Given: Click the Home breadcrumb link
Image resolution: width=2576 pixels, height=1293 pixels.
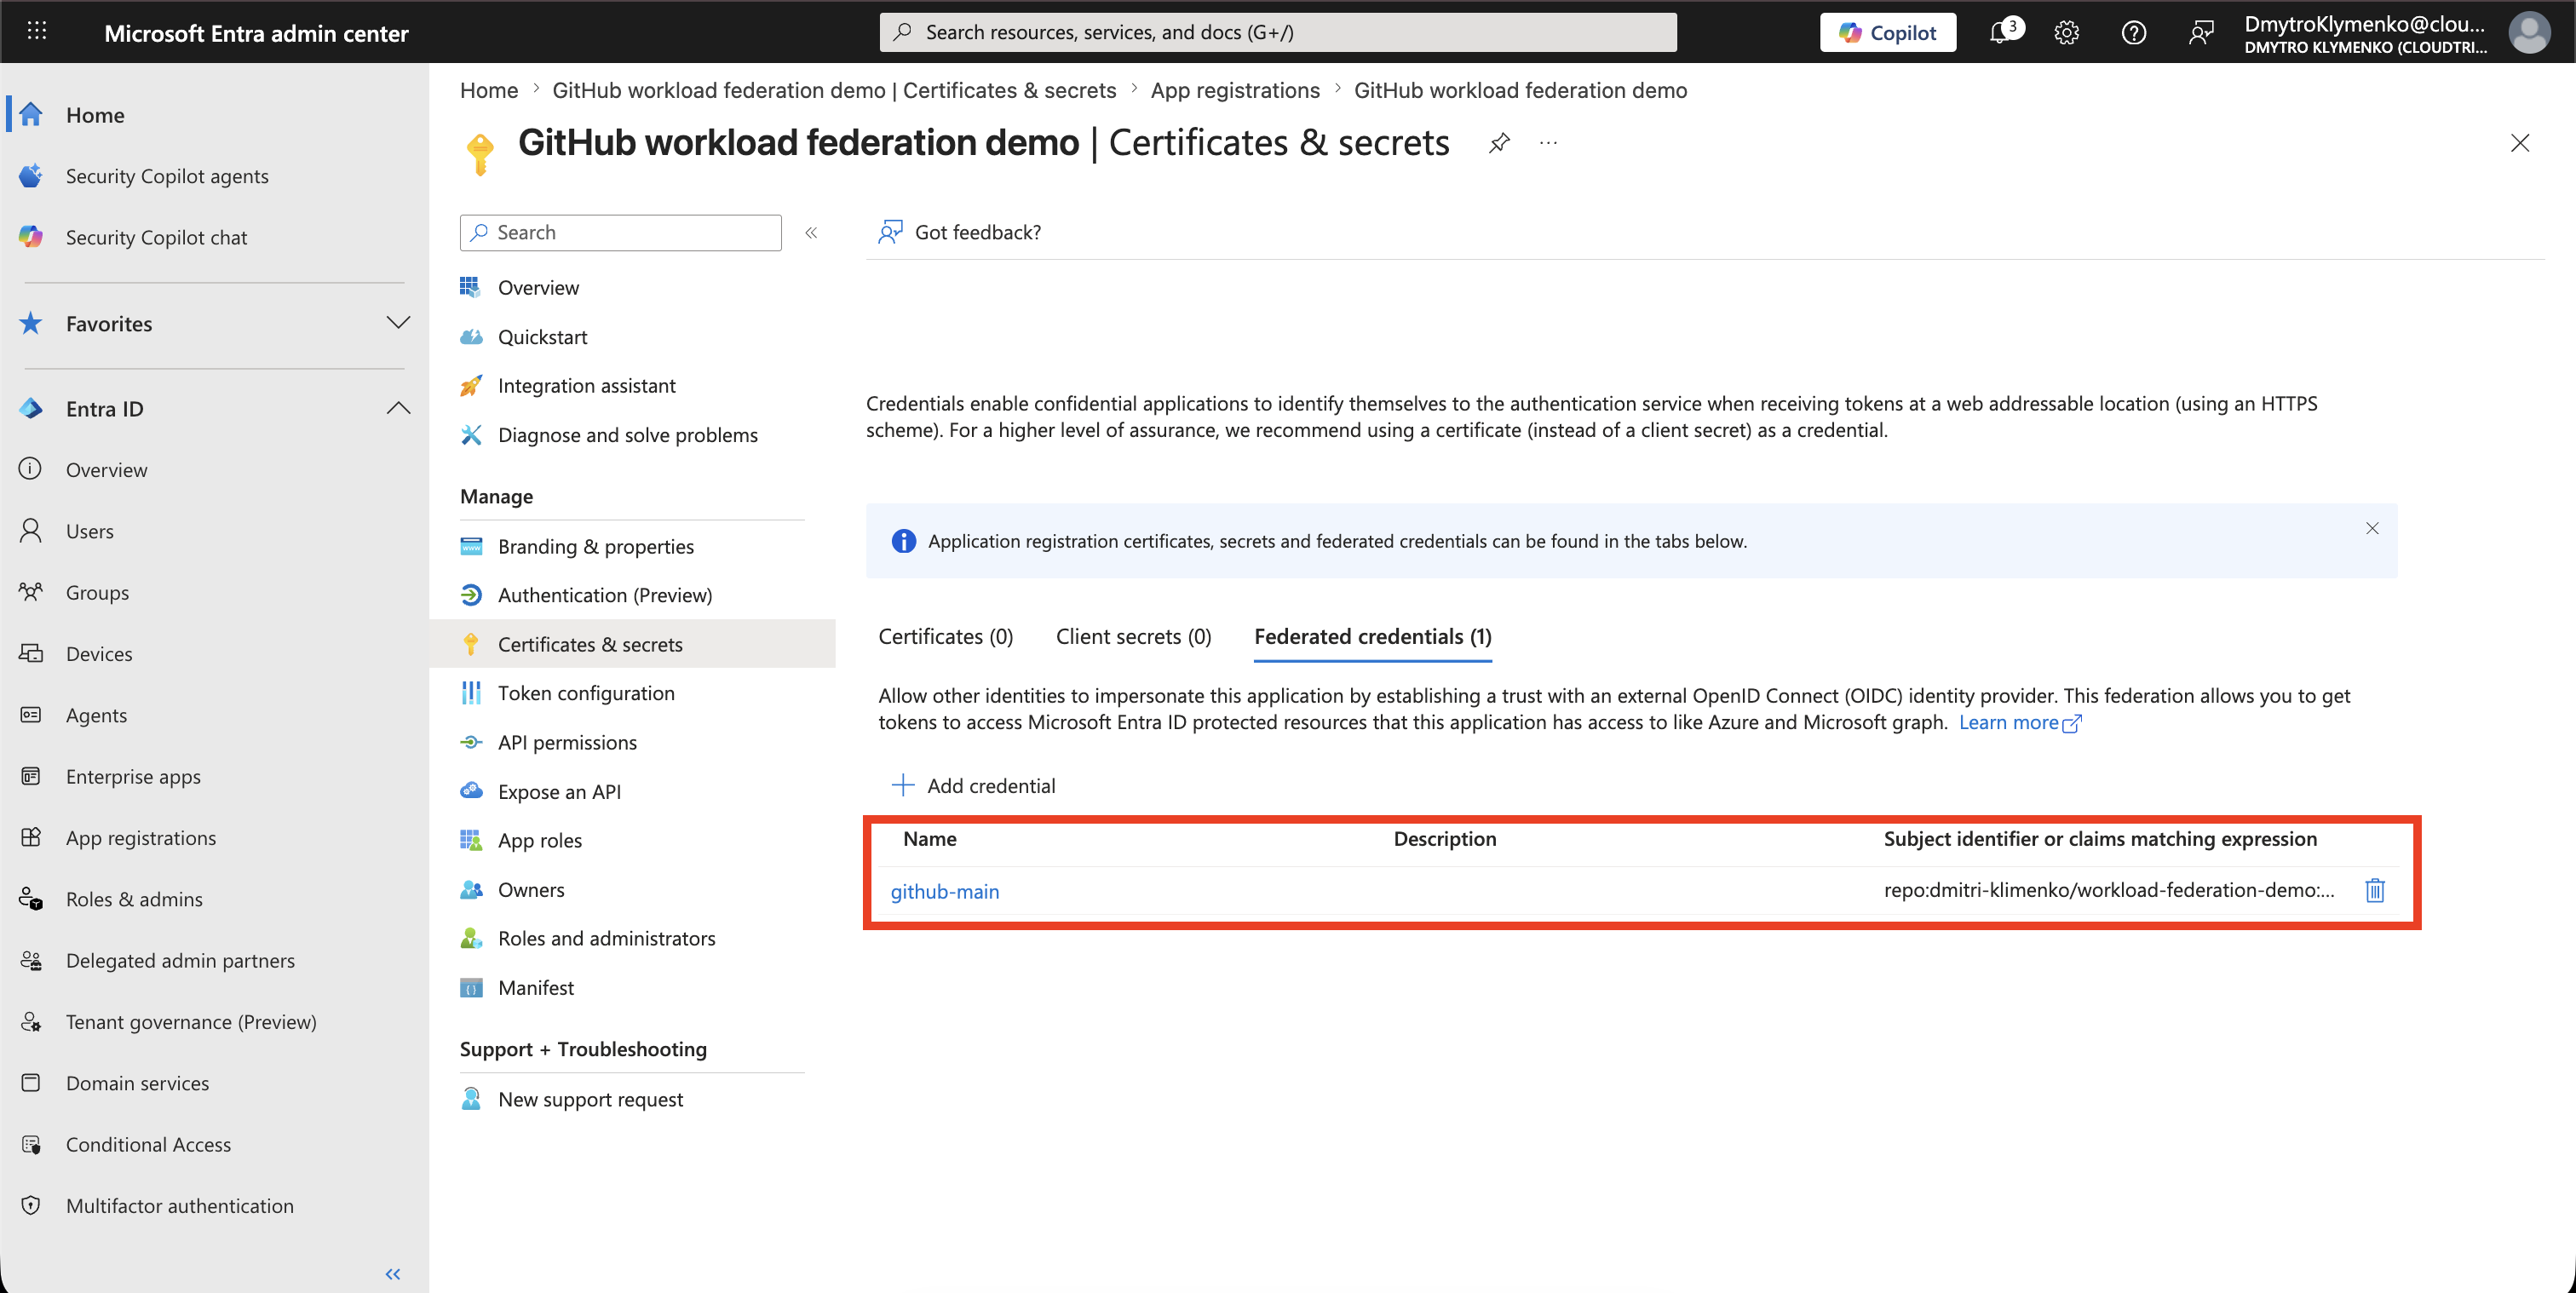Looking at the screenshot, I should pyautogui.click(x=488, y=90).
